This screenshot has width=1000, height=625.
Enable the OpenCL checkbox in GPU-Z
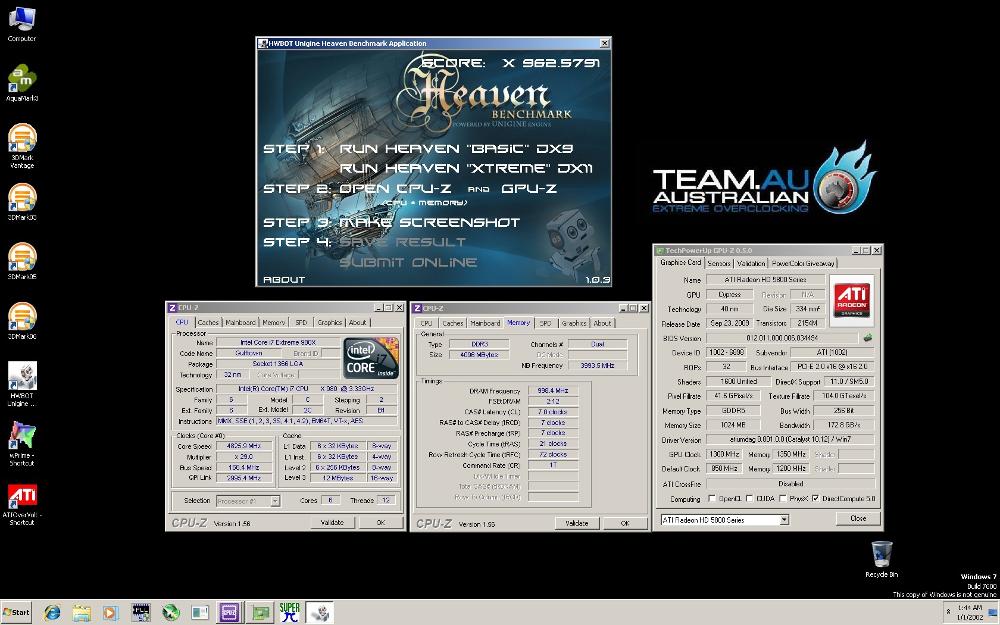point(712,499)
